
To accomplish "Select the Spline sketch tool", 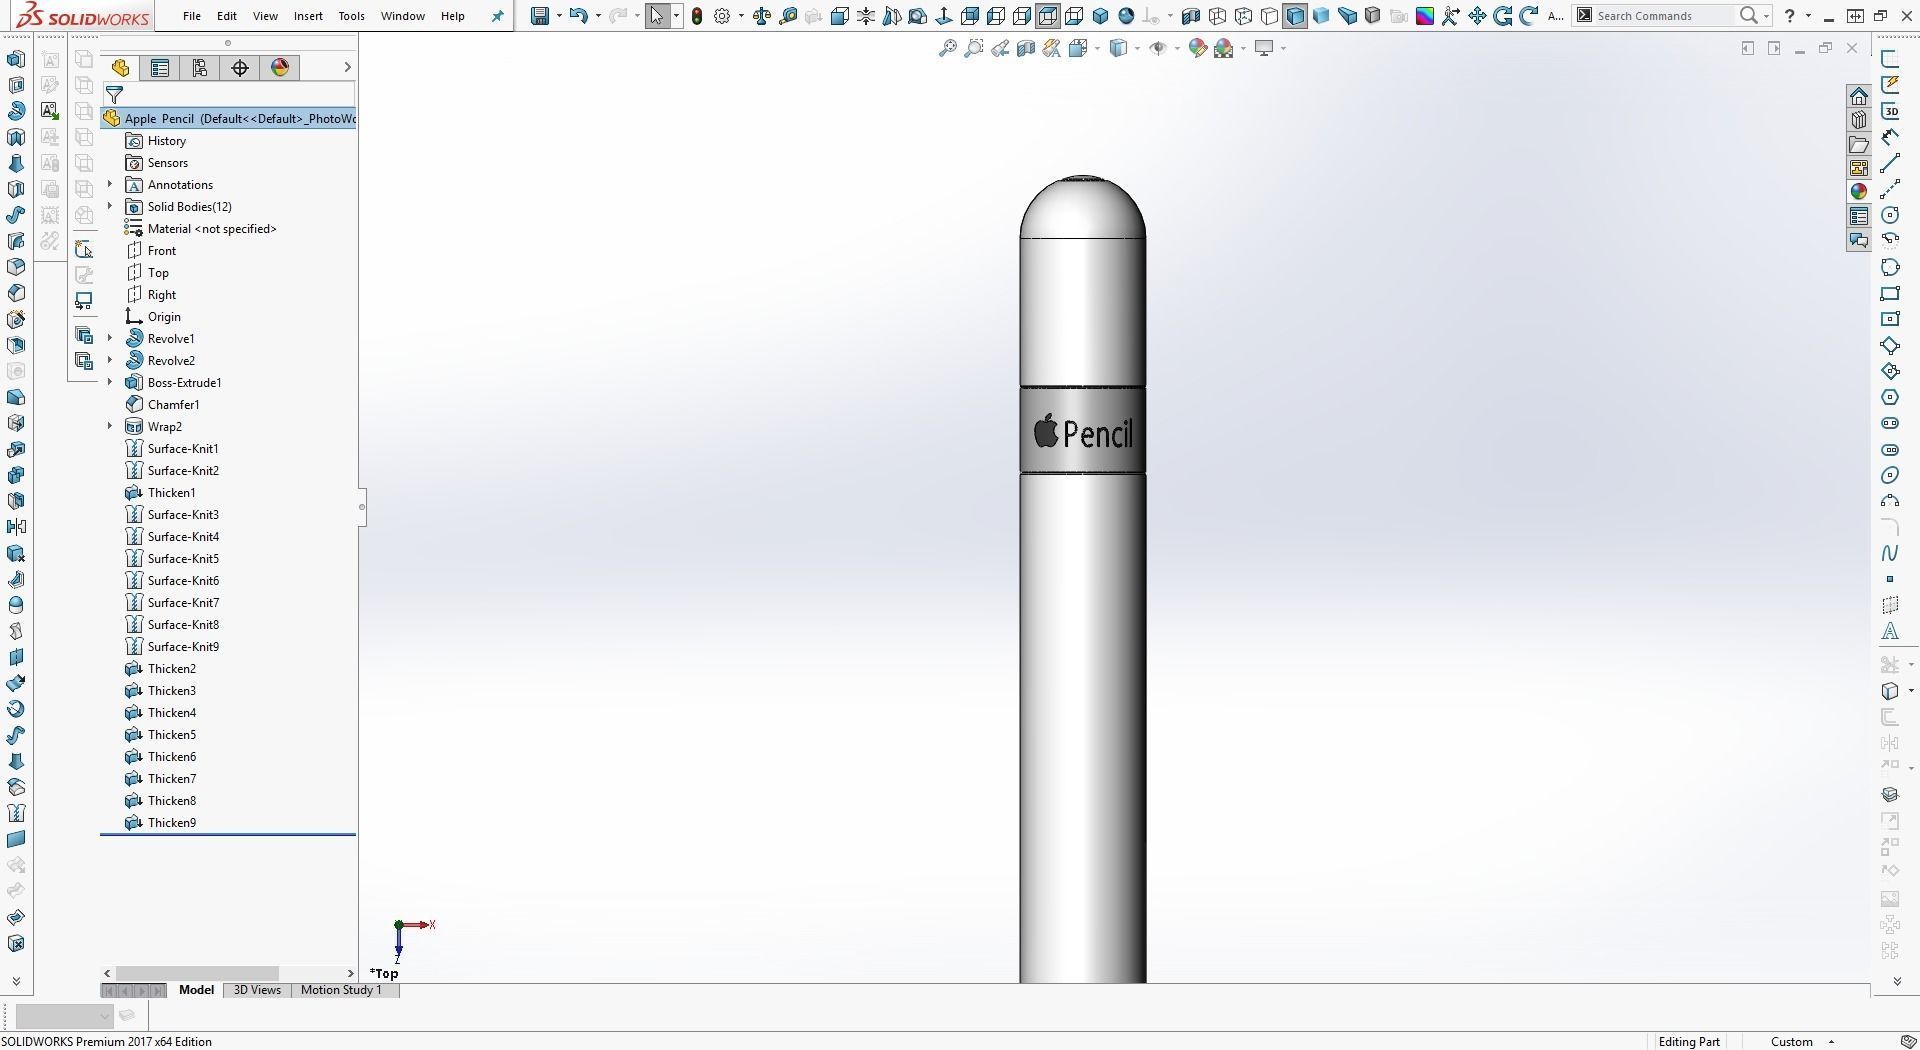I will pos(1890,553).
